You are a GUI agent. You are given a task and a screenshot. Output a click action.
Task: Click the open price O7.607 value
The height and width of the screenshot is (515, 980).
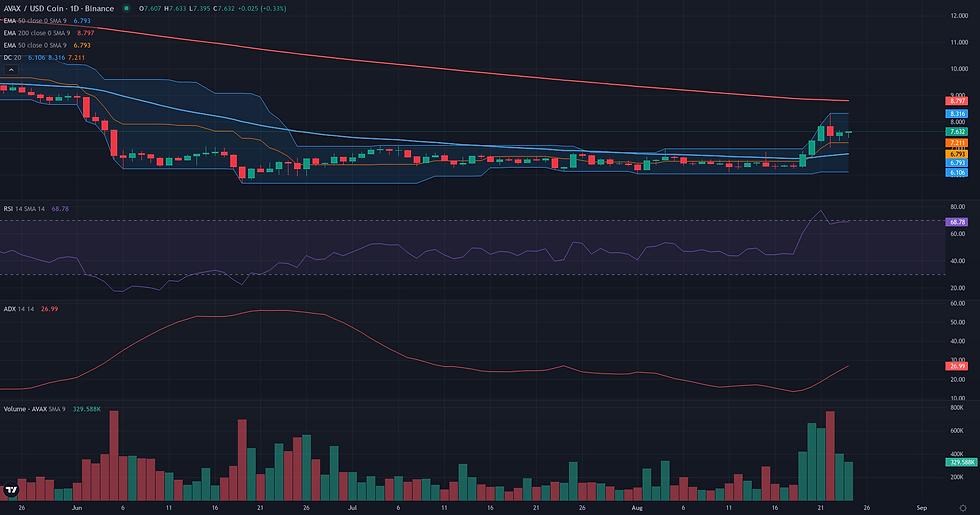(x=149, y=9)
